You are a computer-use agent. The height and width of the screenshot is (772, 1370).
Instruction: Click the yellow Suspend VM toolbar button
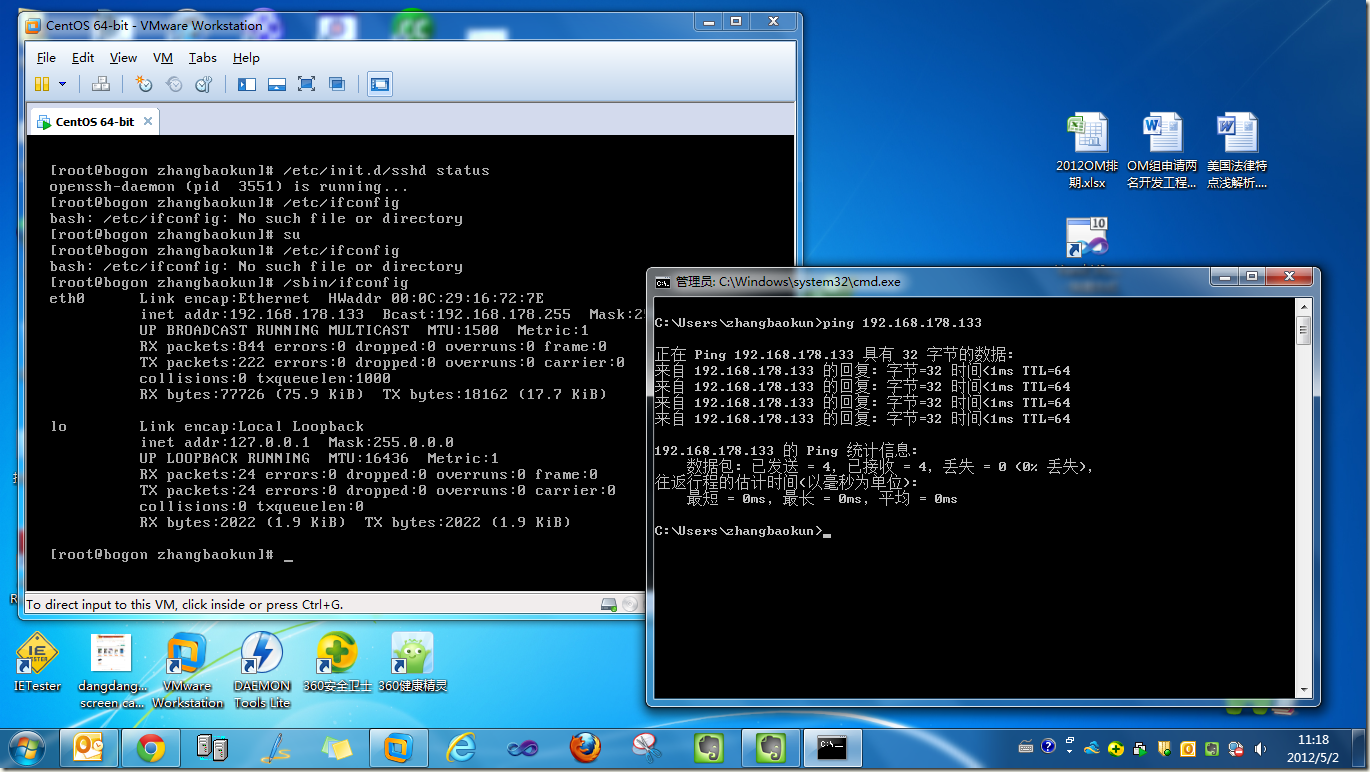pos(42,85)
